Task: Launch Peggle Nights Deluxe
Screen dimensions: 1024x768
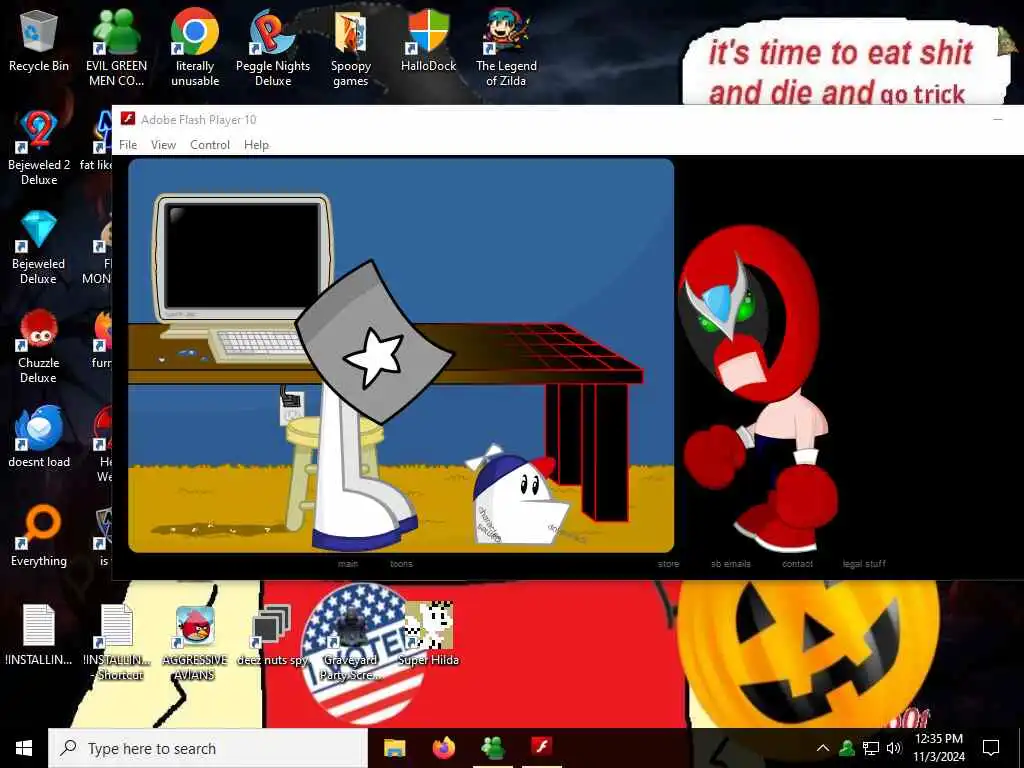Action: [272, 48]
